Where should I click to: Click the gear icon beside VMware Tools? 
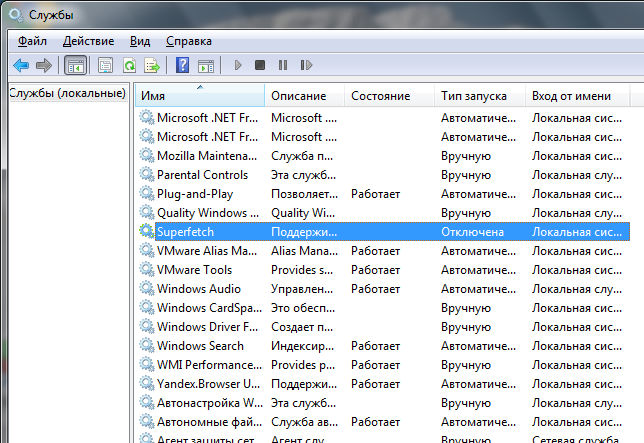pos(147,269)
